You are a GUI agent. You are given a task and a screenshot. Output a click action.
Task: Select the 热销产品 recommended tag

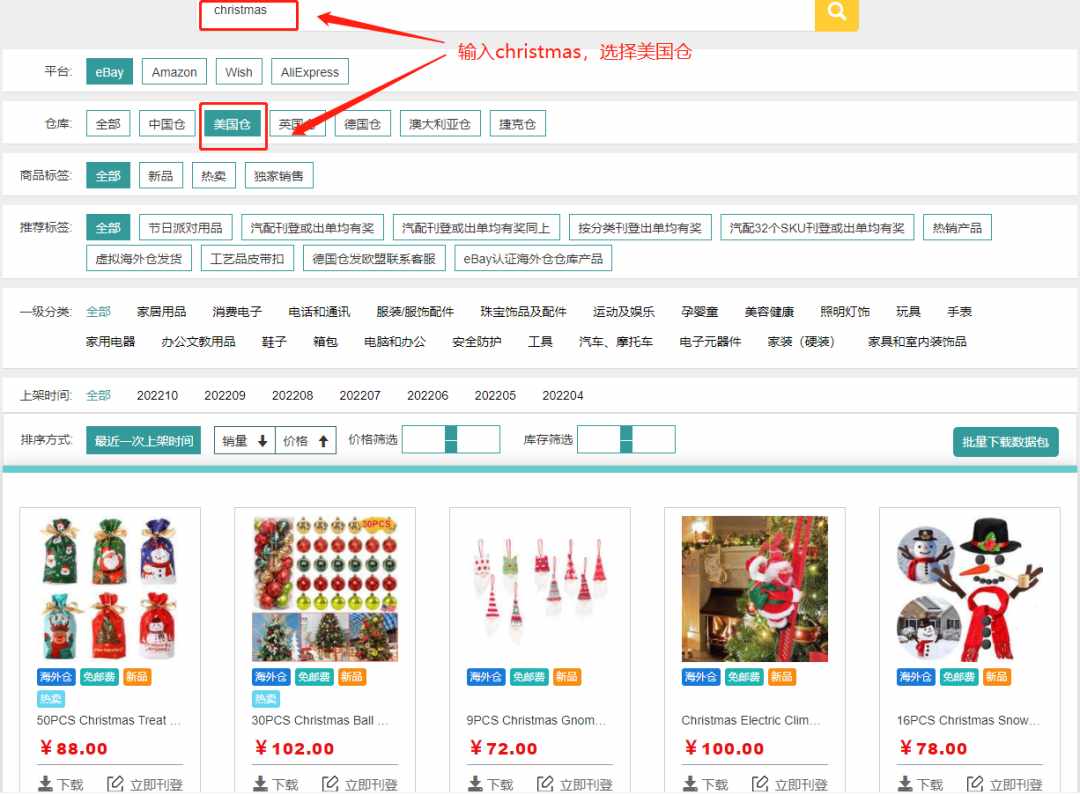click(x=957, y=227)
